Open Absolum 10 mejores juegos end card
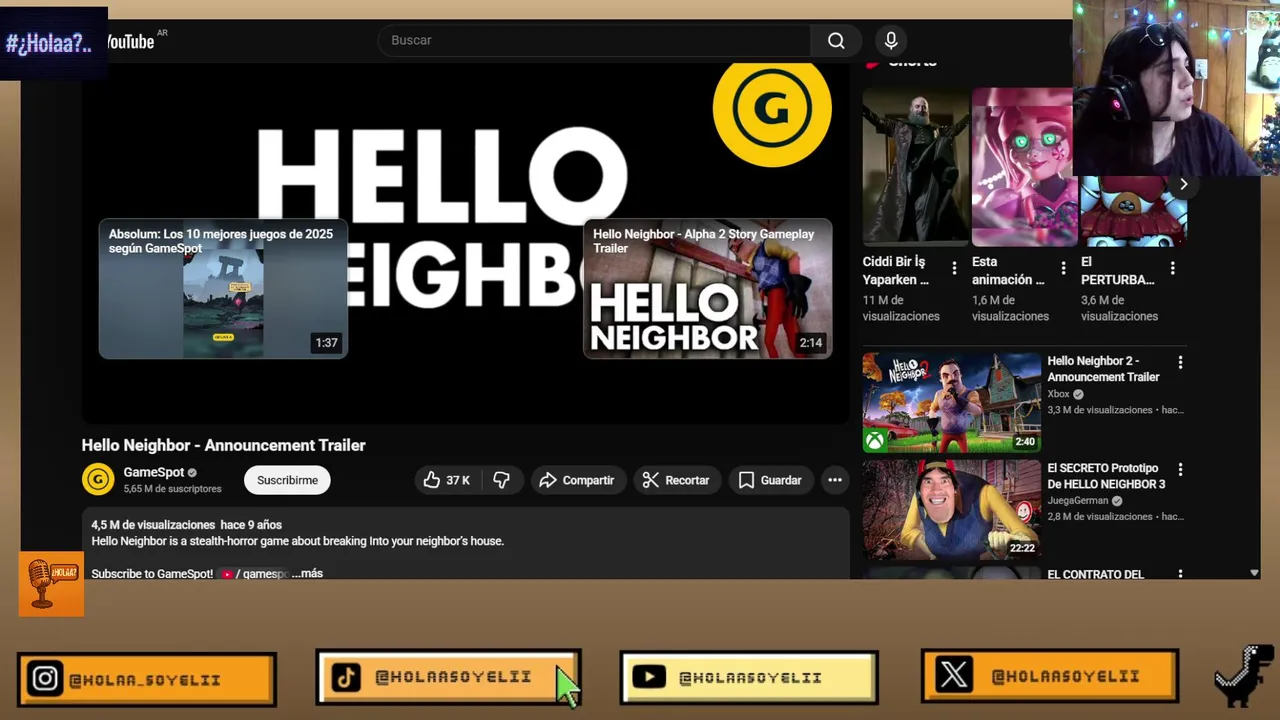The width and height of the screenshot is (1280, 720). pos(223,288)
